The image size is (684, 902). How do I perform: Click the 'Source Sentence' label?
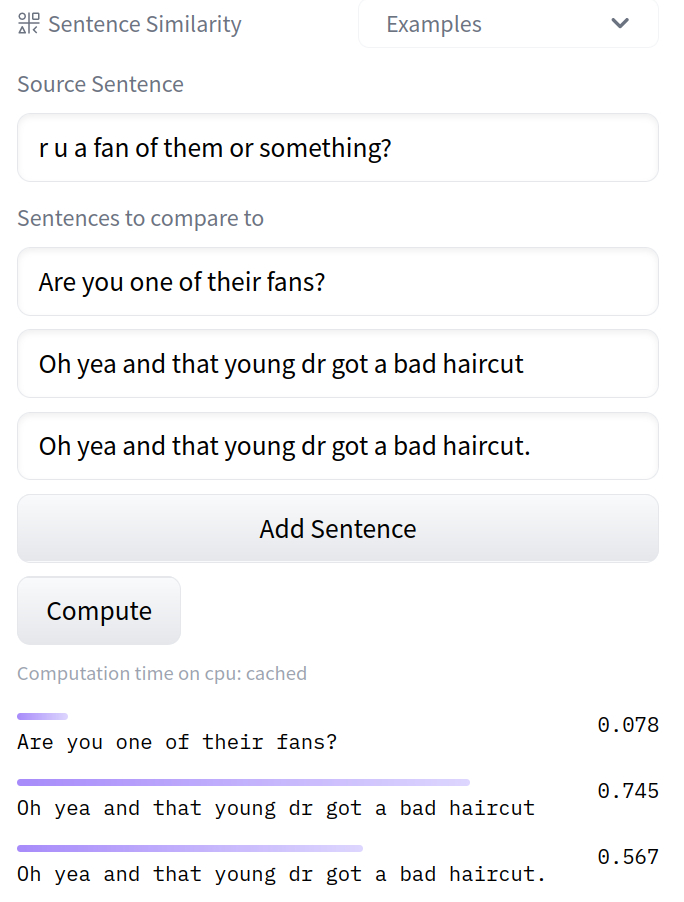tap(100, 84)
